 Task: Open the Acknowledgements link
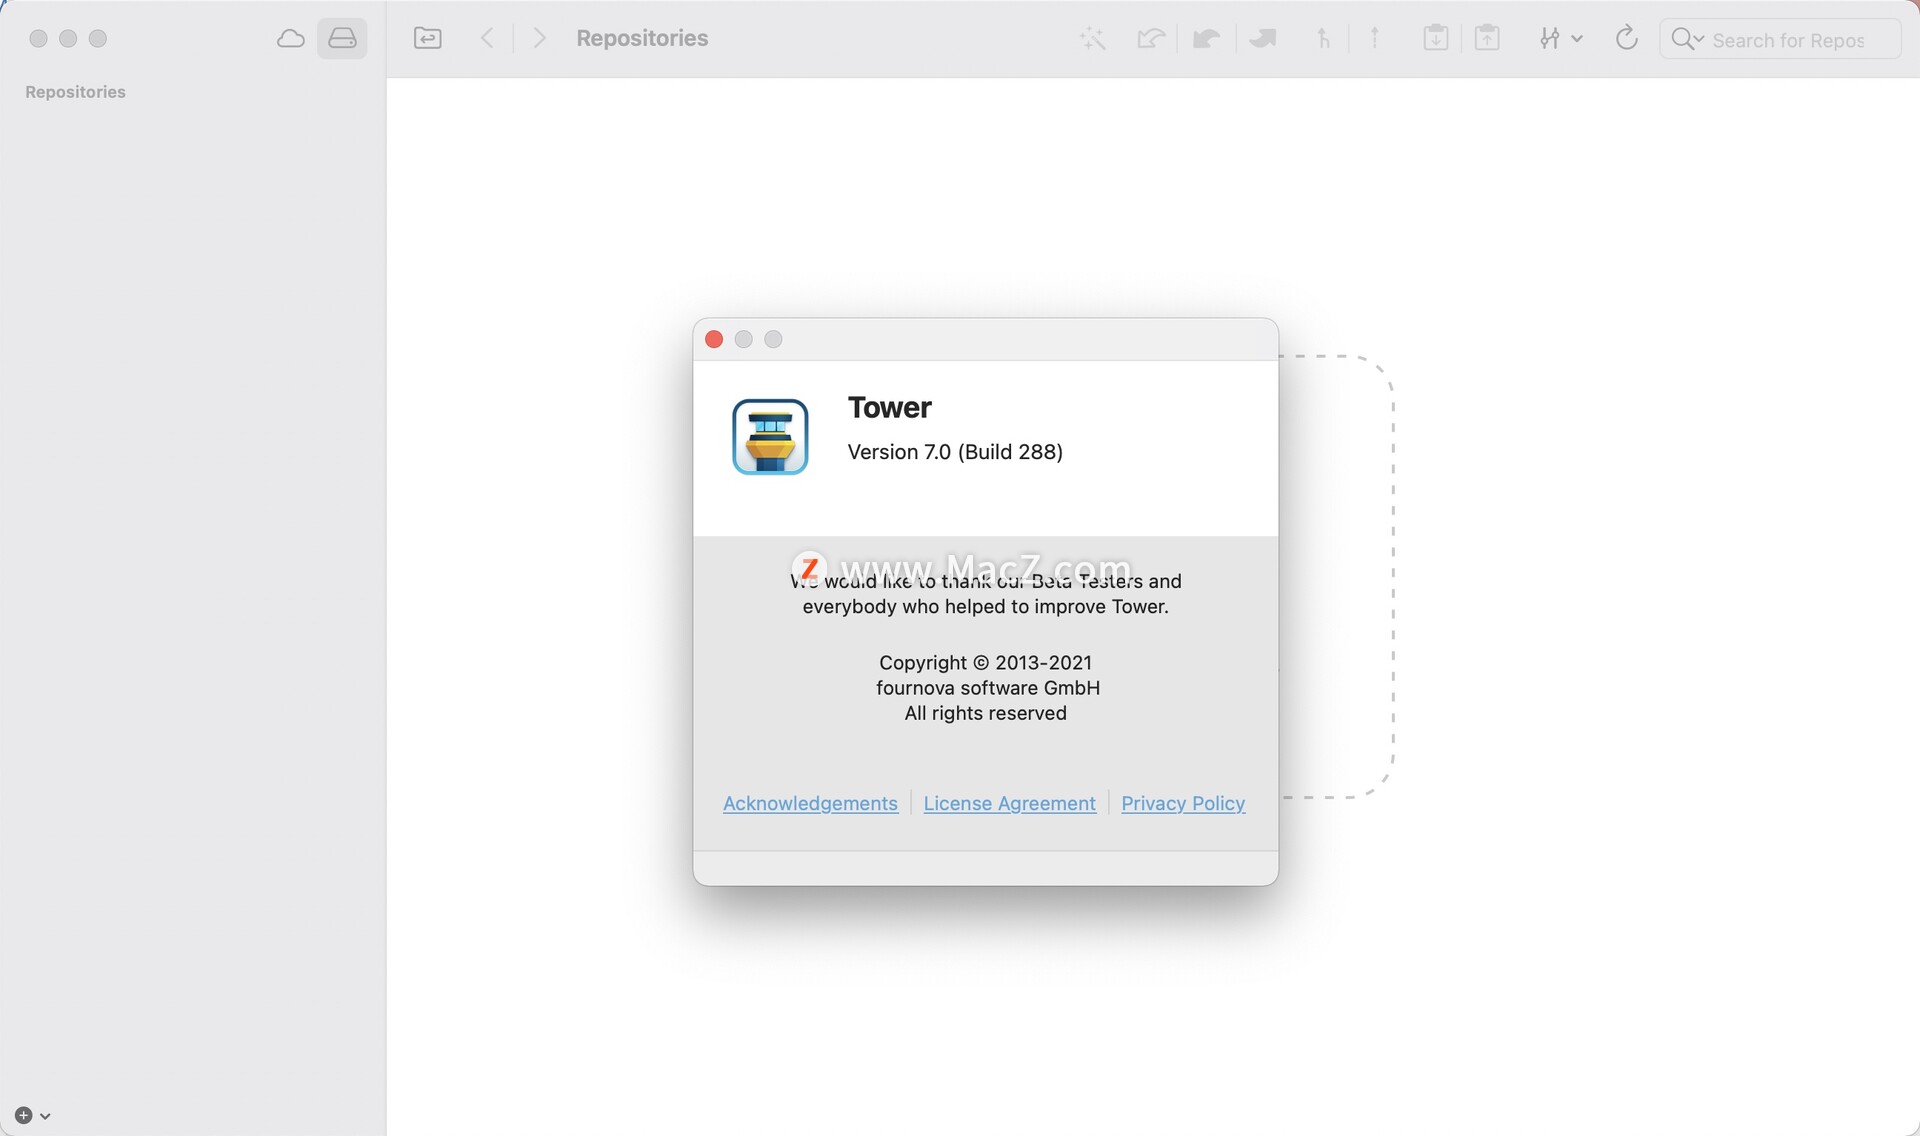coord(810,804)
